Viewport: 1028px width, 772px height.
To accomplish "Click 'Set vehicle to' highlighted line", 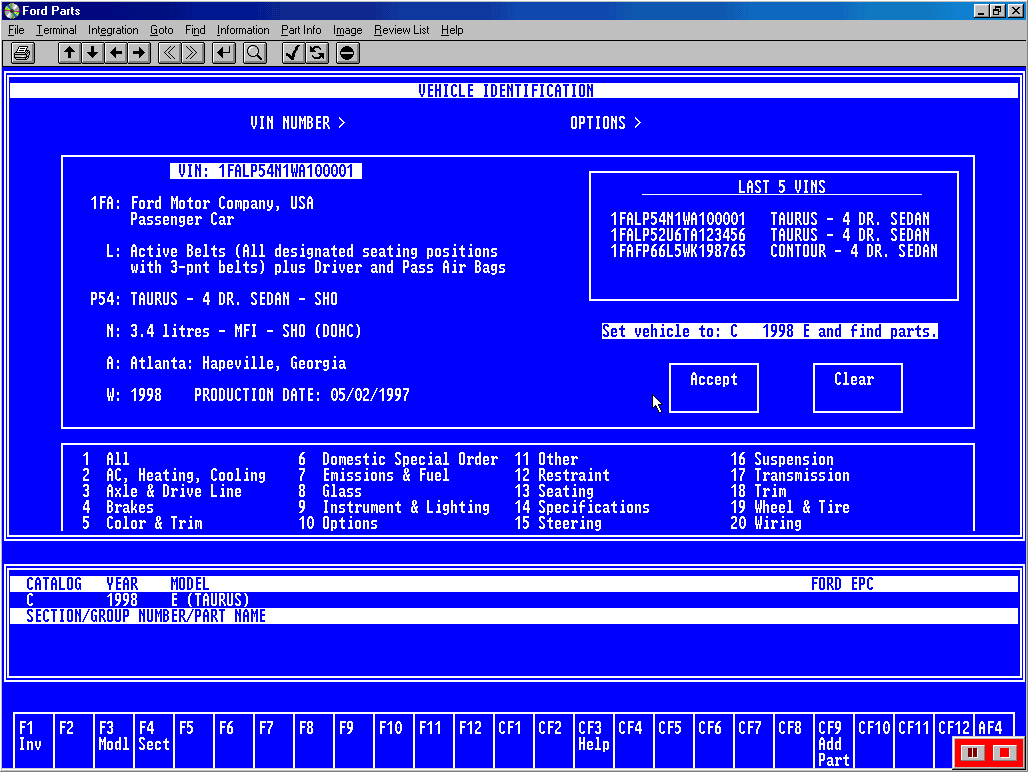I will pos(770,331).
